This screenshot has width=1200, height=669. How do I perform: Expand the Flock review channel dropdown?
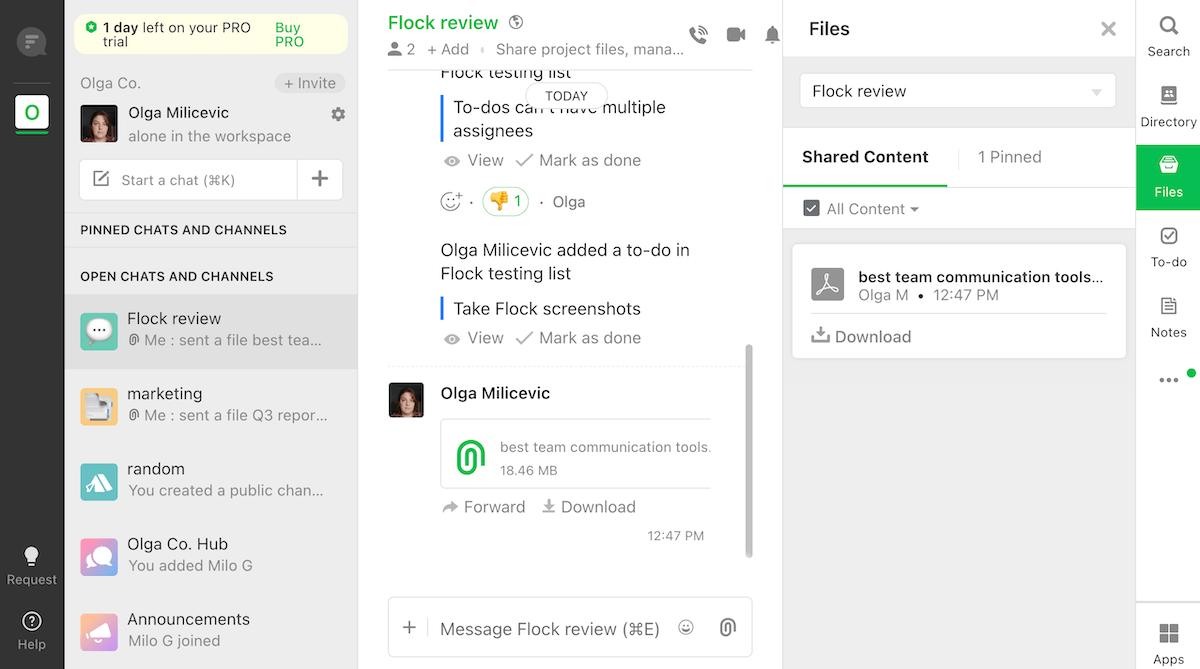click(1096, 92)
